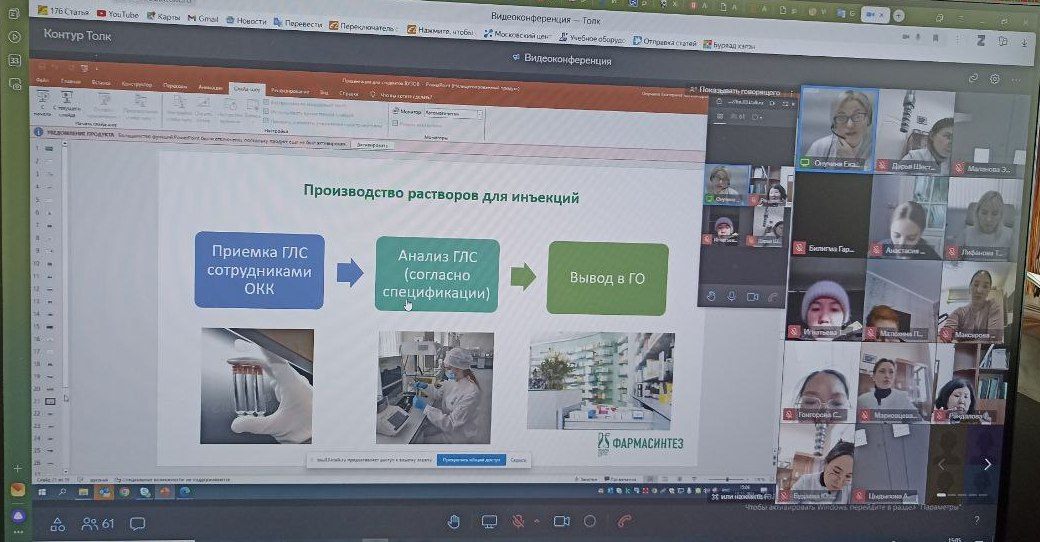Open the conference chat panel
This screenshot has width=1040, height=542.
(x=138, y=523)
